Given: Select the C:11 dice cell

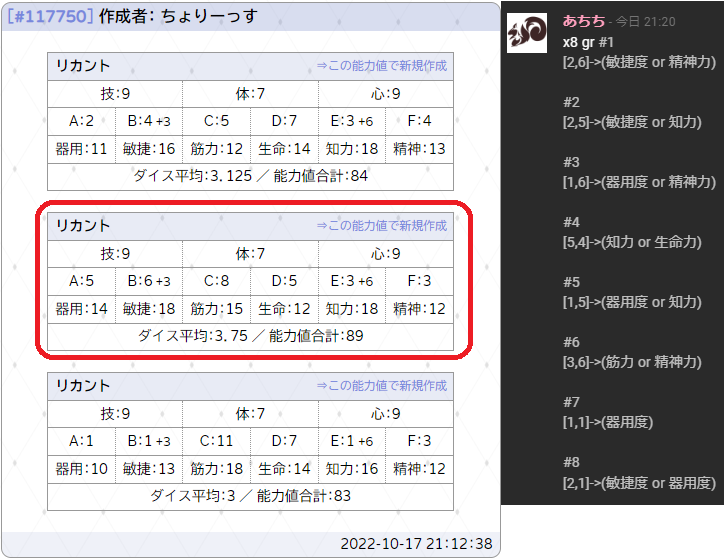Looking at the screenshot, I should pyautogui.click(x=217, y=441).
